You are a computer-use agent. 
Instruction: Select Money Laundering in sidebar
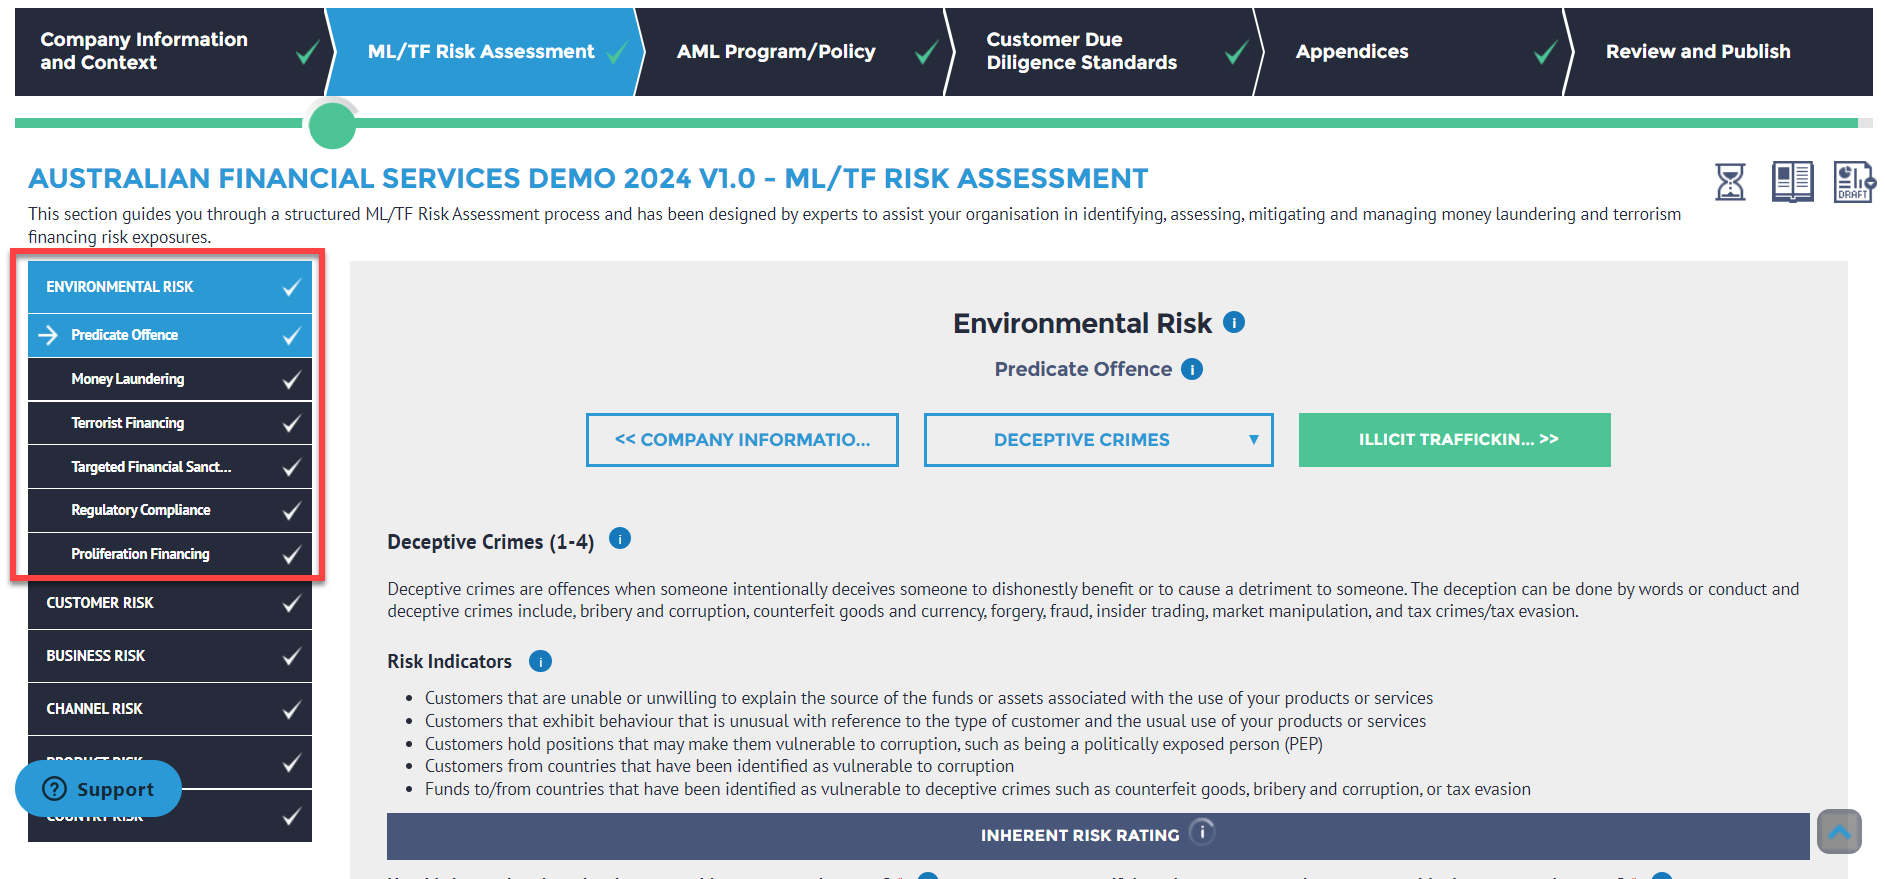tap(170, 379)
